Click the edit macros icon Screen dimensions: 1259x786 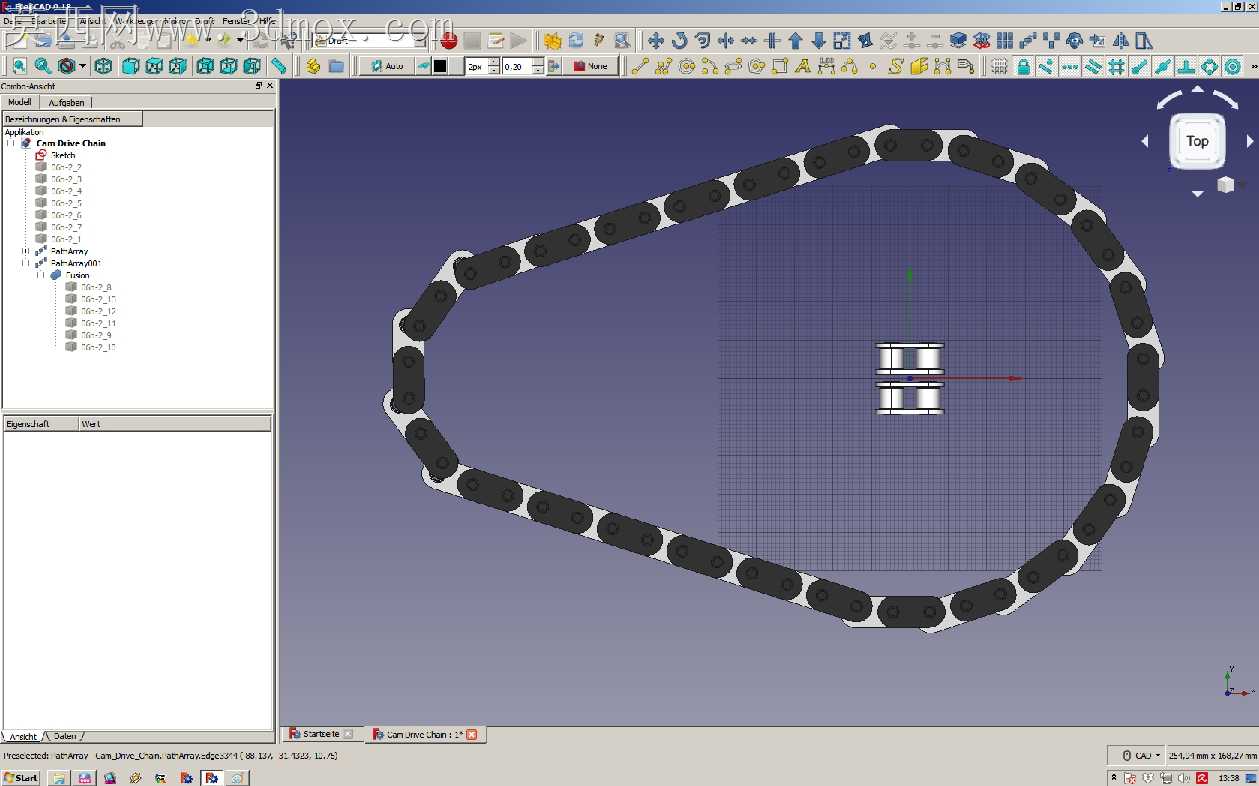coord(495,41)
